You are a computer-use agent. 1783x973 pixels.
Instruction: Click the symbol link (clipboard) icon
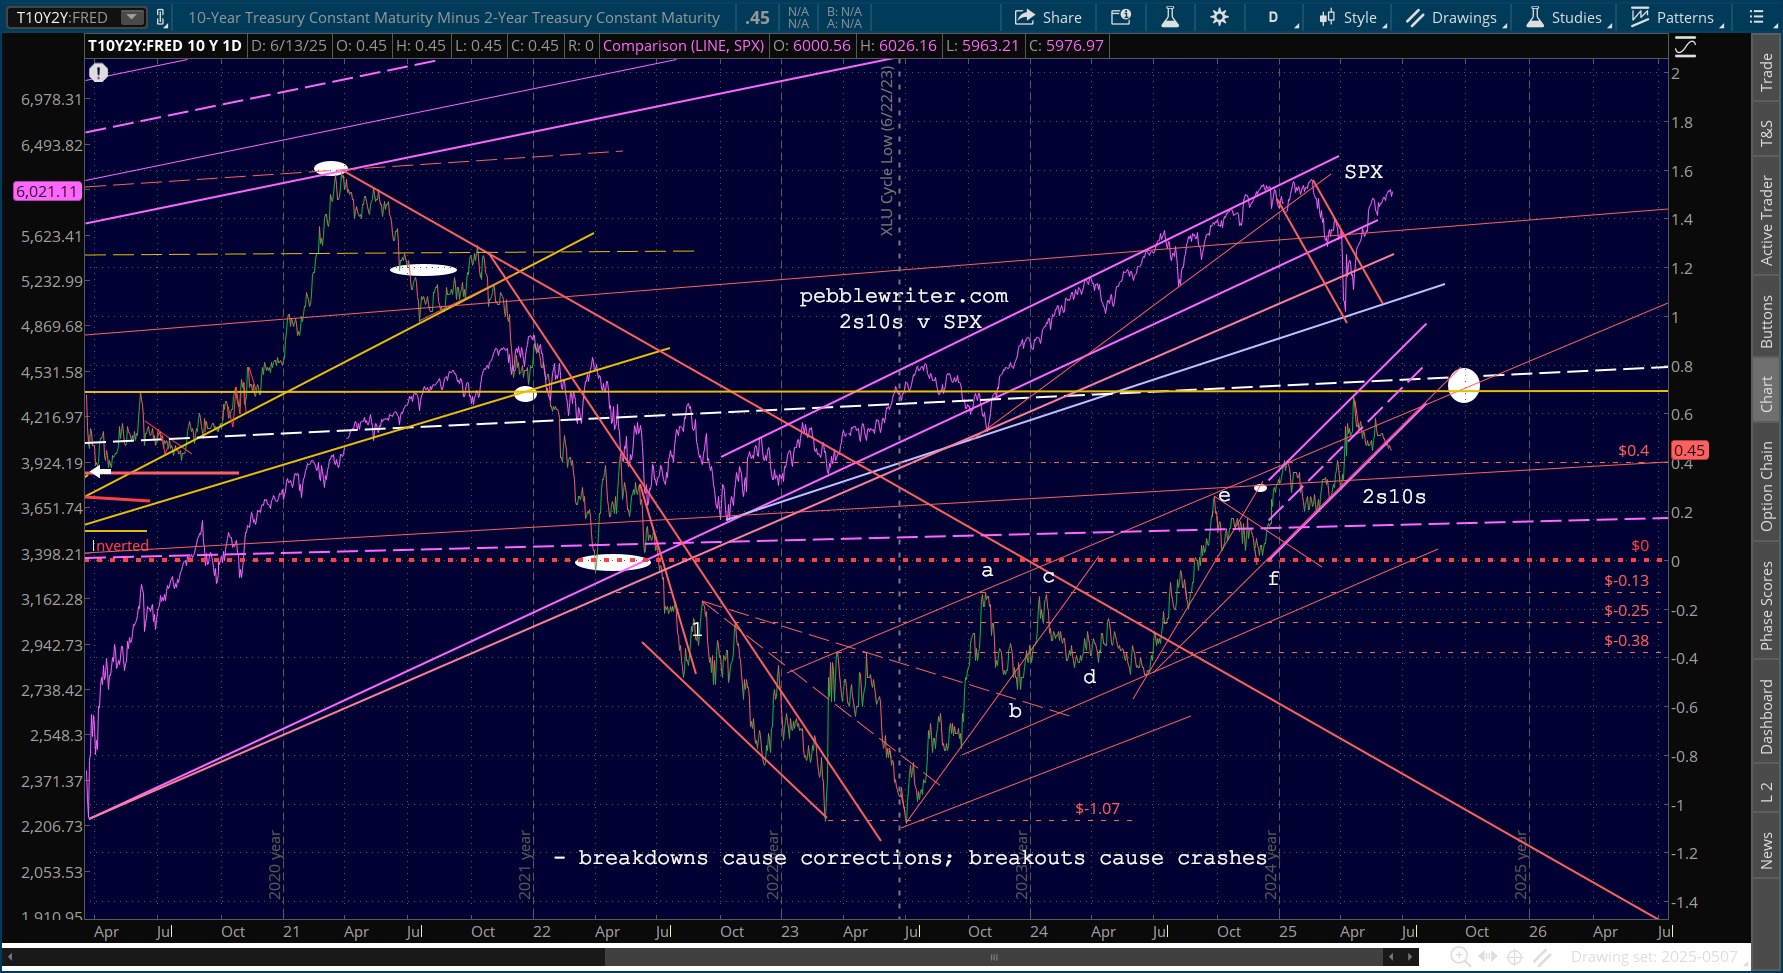(x=160, y=17)
